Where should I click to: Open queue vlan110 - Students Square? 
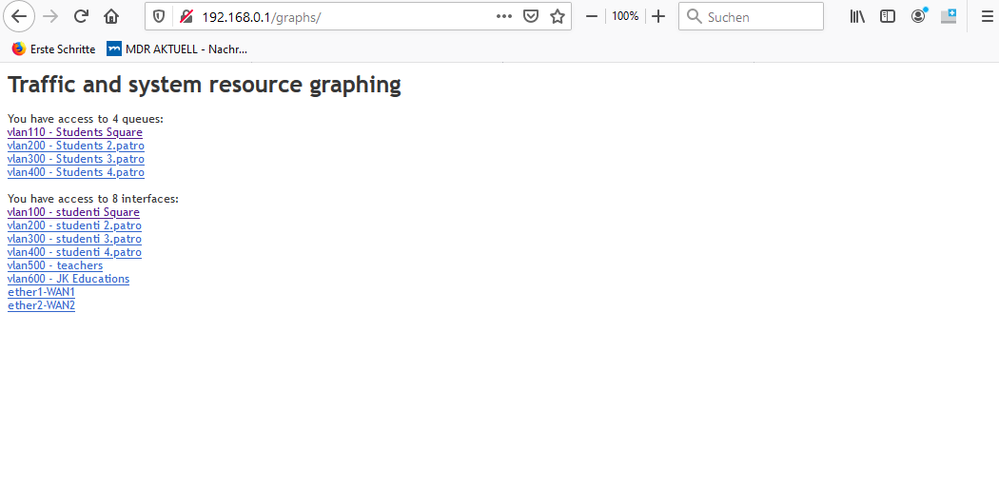click(75, 132)
